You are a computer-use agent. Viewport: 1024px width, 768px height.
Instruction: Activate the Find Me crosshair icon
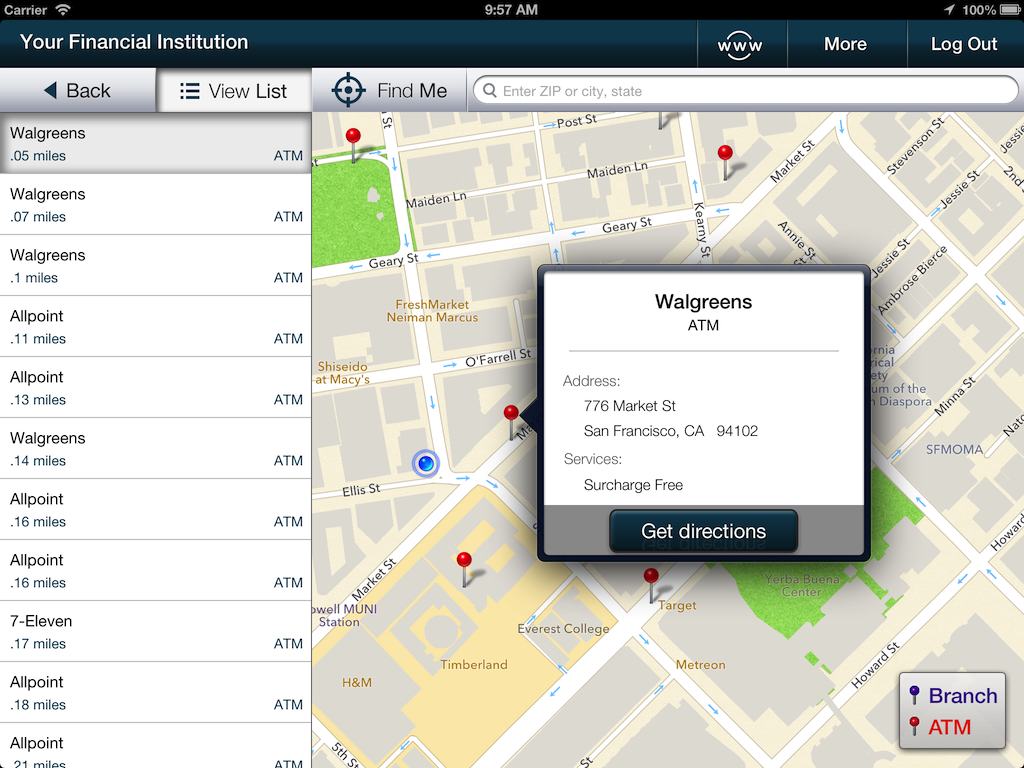click(348, 90)
